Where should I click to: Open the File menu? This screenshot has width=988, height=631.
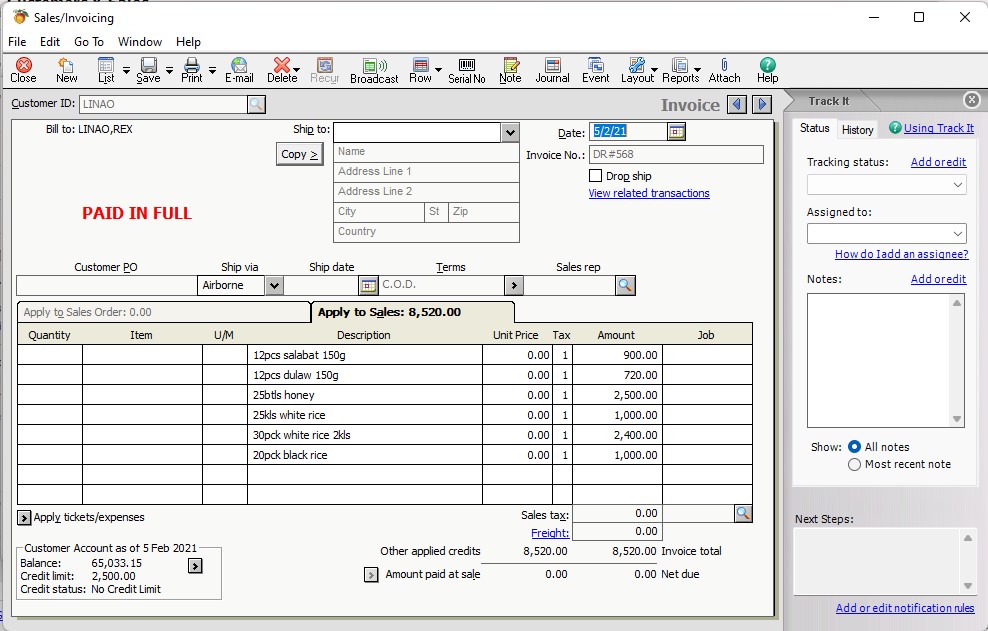17,42
